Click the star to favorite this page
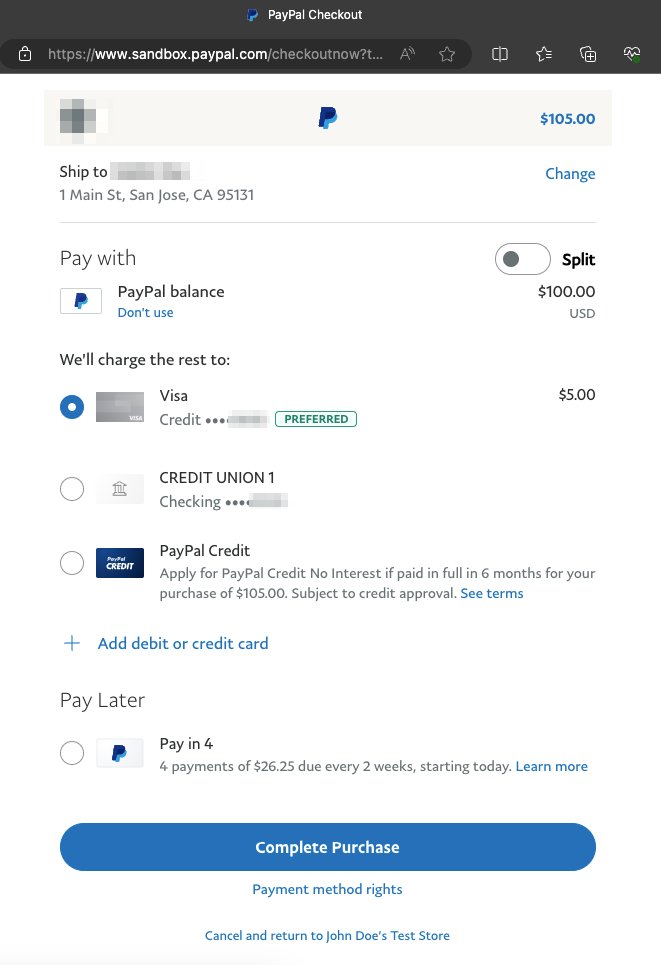 (447, 54)
